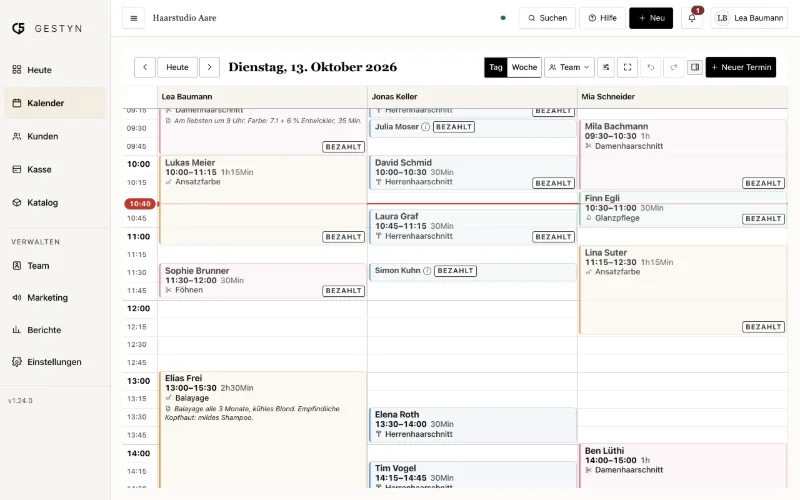Open Laura Graf appointment
Viewport: 800px width, 500px height.
pyautogui.click(x=472, y=227)
